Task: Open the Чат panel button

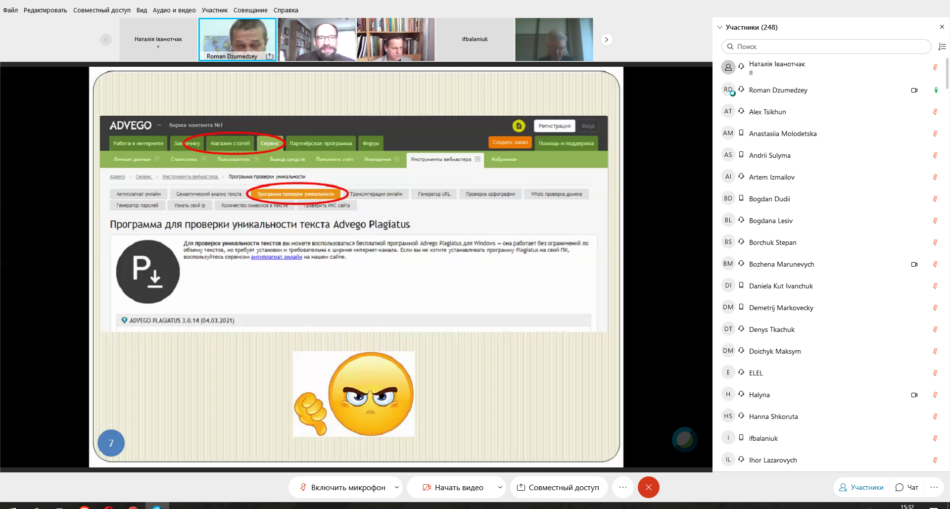Action: (906, 487)
